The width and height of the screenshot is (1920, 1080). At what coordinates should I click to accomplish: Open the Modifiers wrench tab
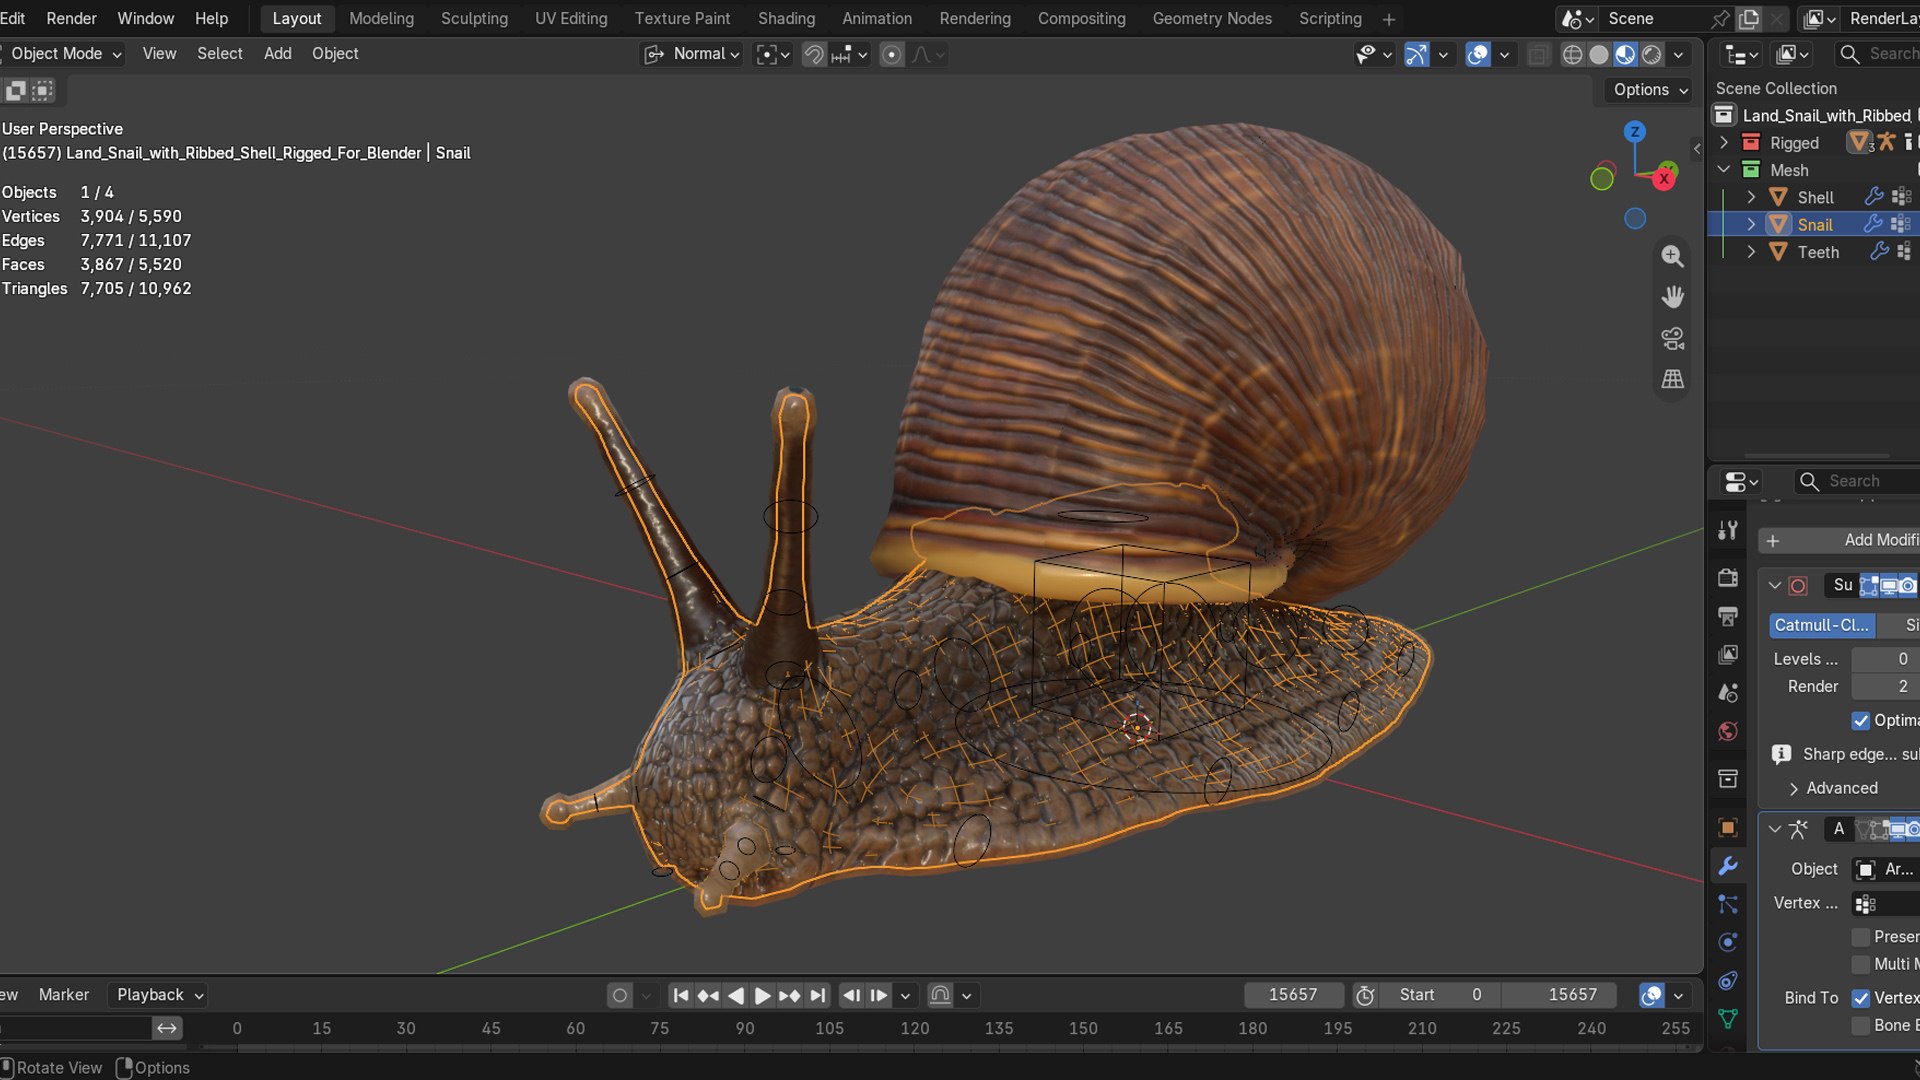1728,866
